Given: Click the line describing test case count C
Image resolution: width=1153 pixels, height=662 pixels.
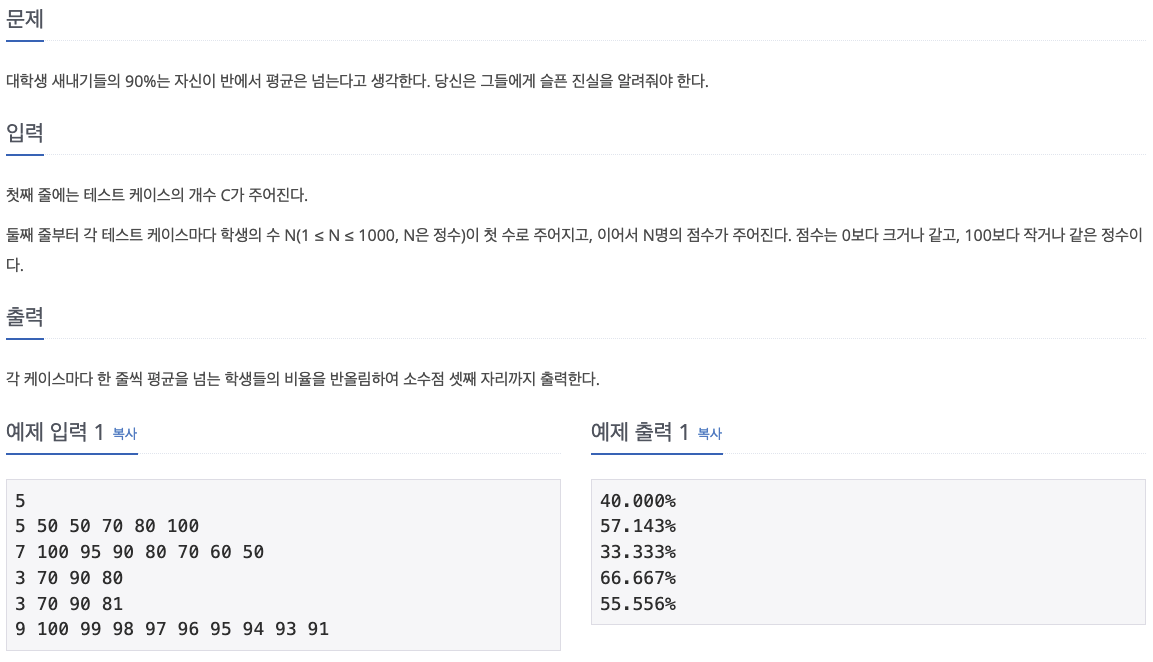Looking at the screenshot, I should tap(157, 195).
